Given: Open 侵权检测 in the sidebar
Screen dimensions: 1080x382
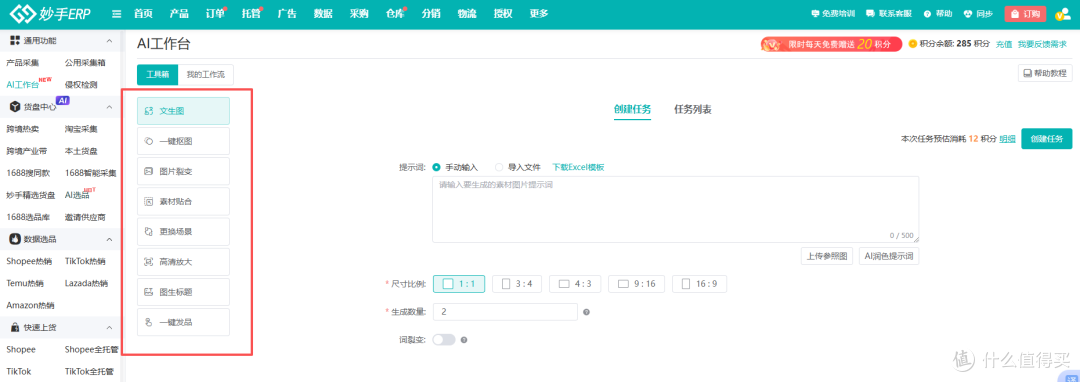Looking at the screenshot, I should coord(81,85).
